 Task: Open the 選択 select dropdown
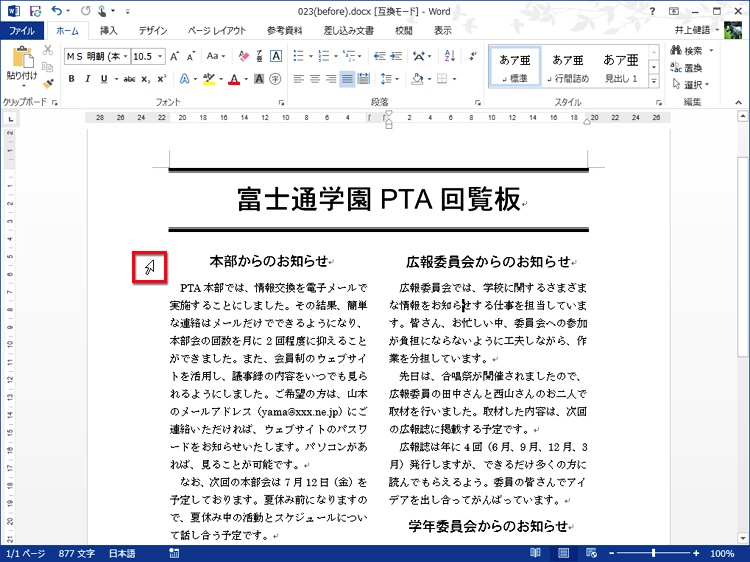691,85
